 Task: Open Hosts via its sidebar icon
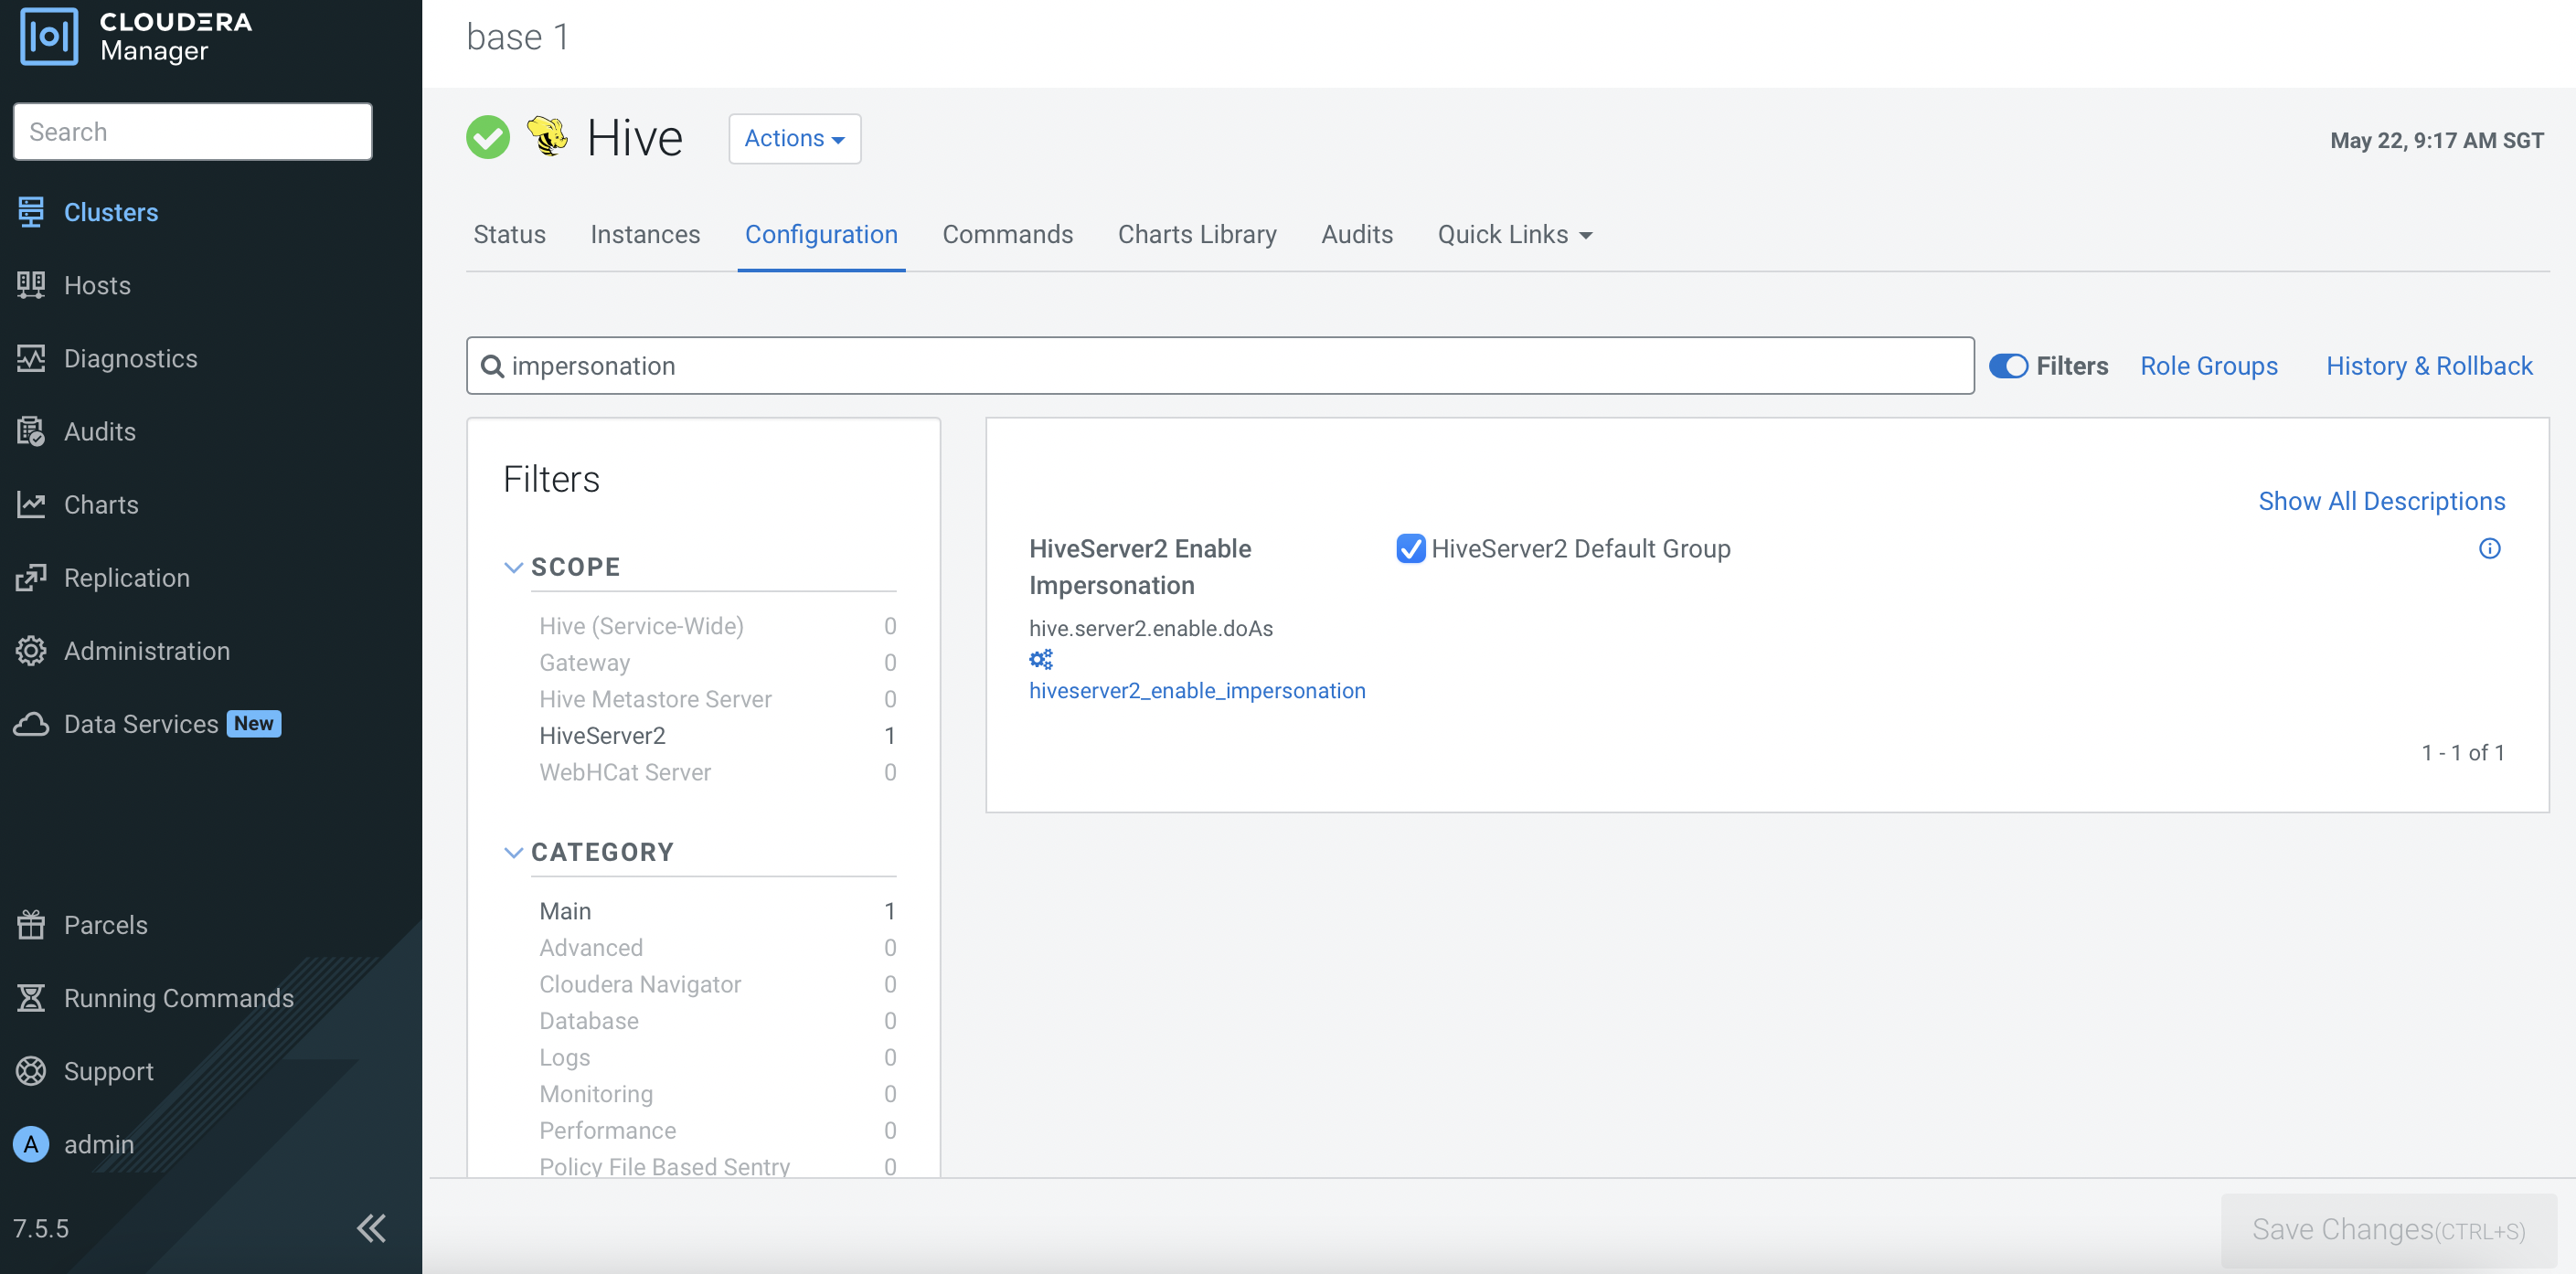click(x=31, y=285)
